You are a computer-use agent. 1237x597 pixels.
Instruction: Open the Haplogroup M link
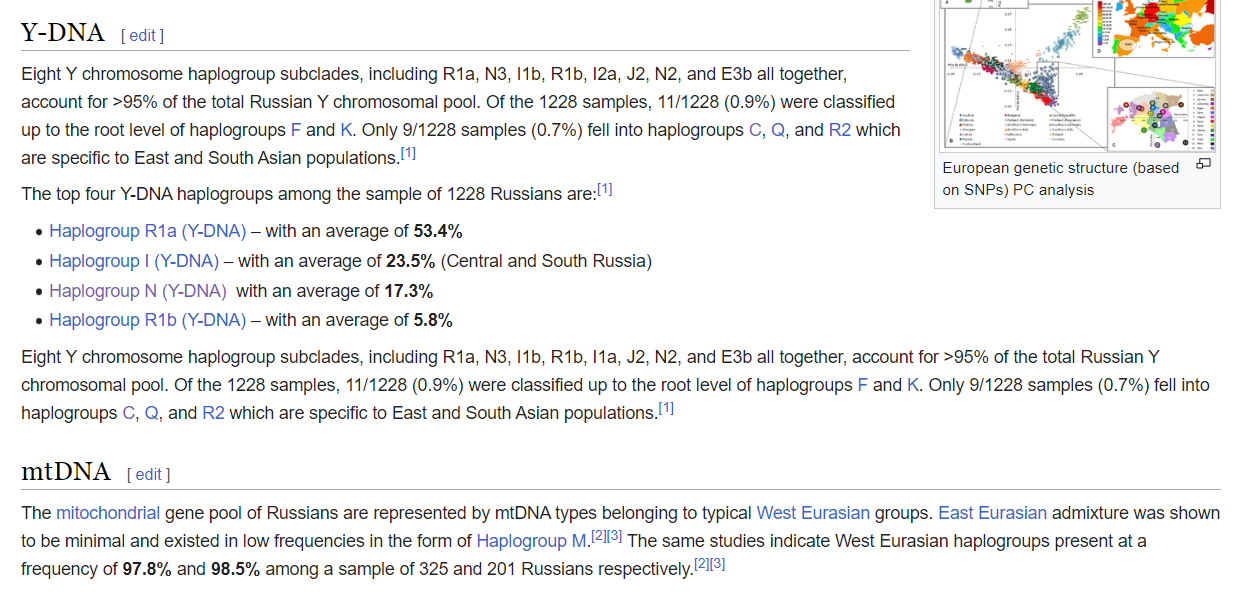pos(532,541)
